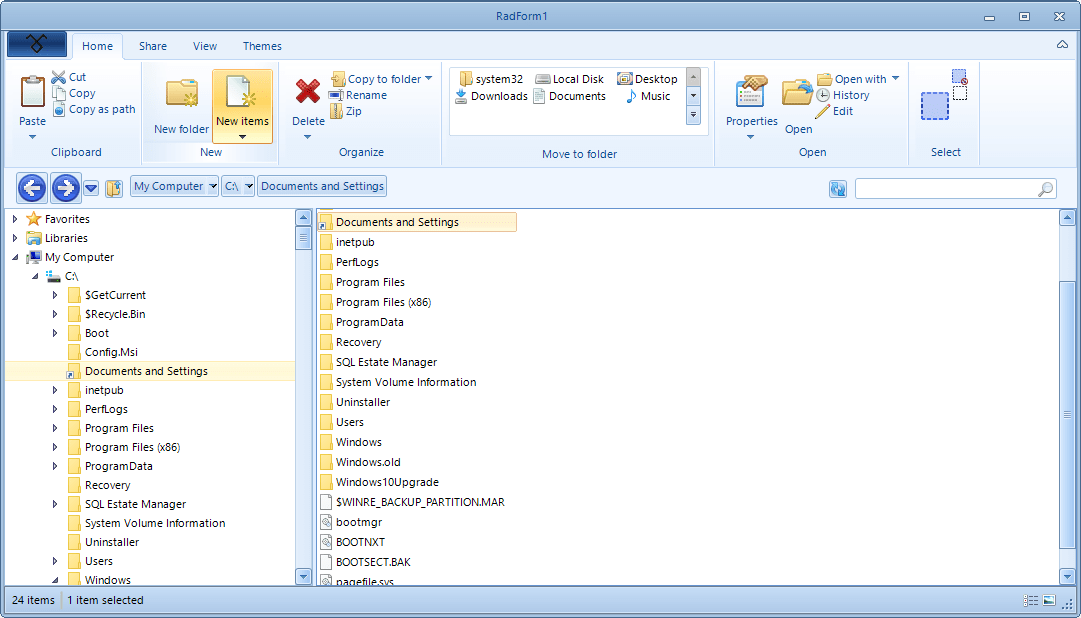This screenshot has width=1081, height=618.
Task: Click the back navigation arrow button
Action: point(31,187)
